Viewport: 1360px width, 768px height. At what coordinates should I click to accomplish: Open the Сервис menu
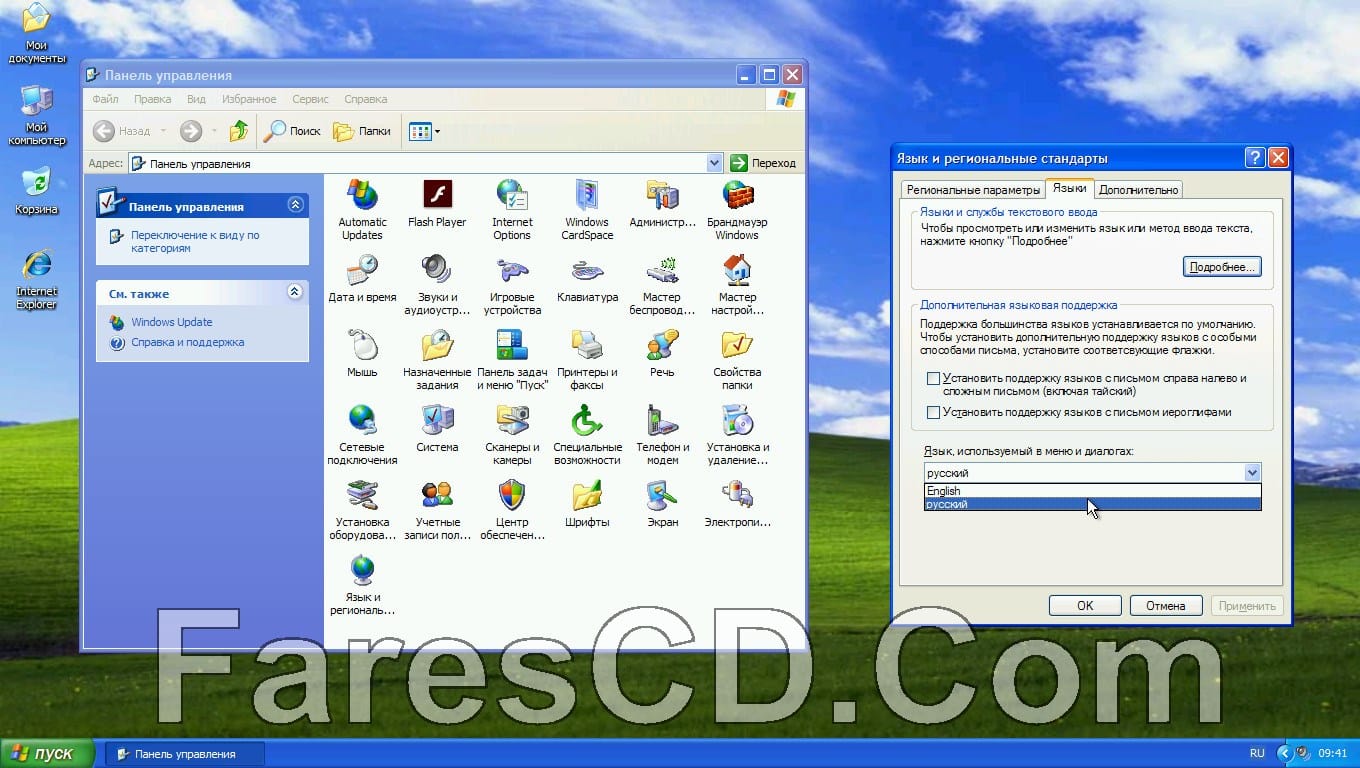[x=310, y=99]
